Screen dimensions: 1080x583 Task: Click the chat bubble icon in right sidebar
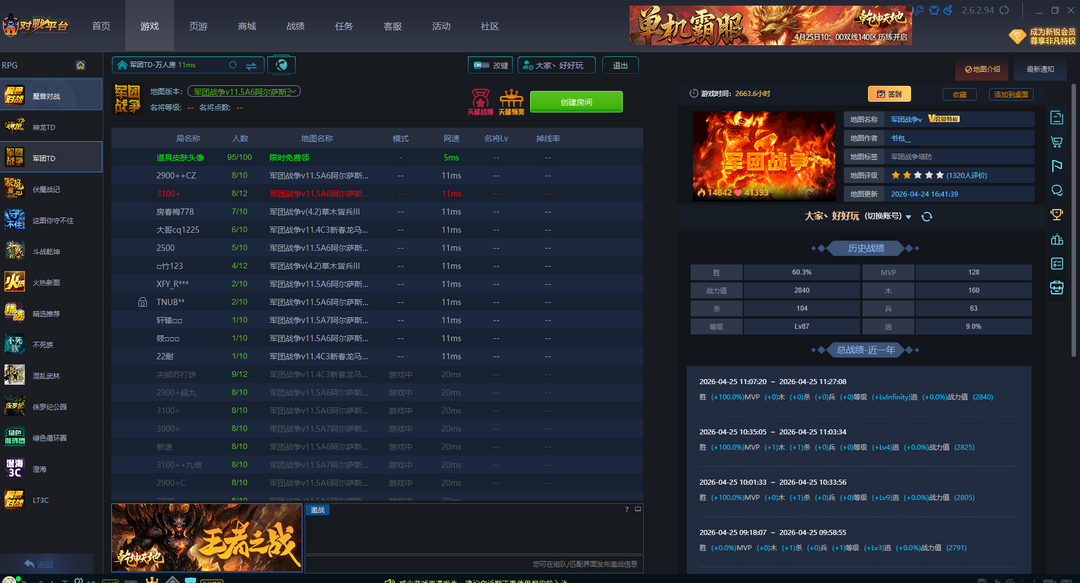(x=1057, y=190)
